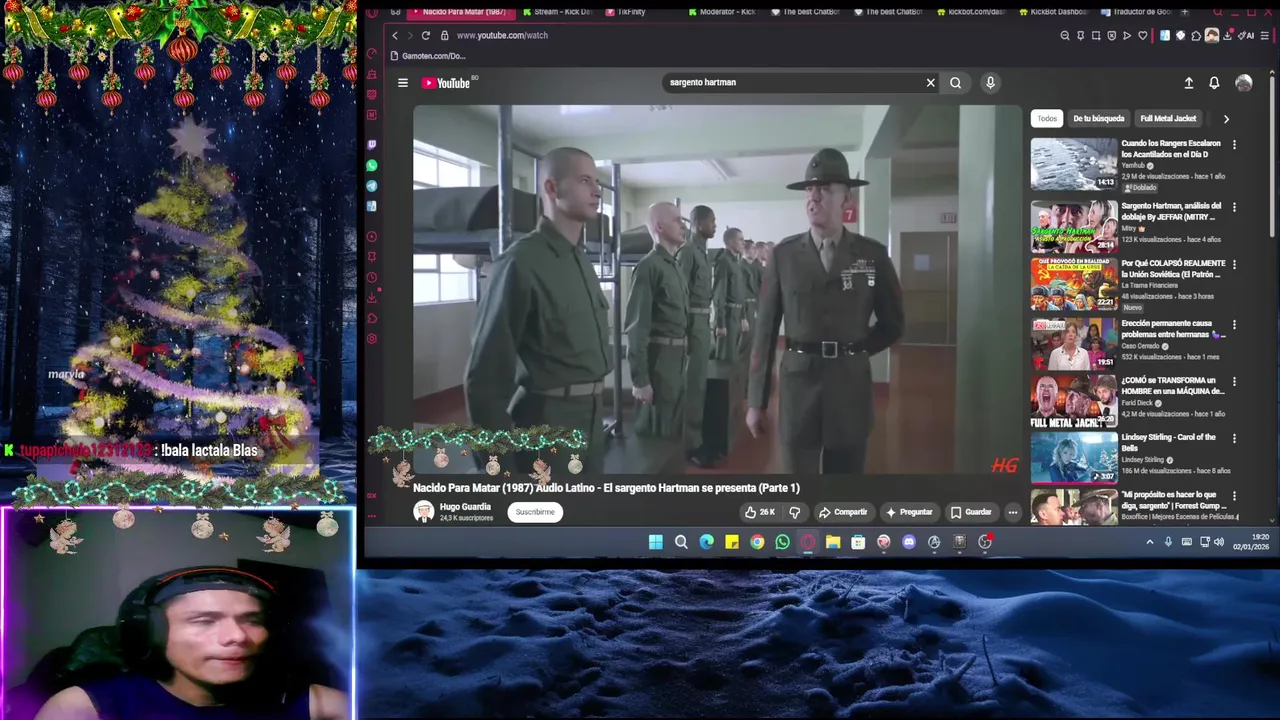Open the Windows Start button

(x=655, y=542)
